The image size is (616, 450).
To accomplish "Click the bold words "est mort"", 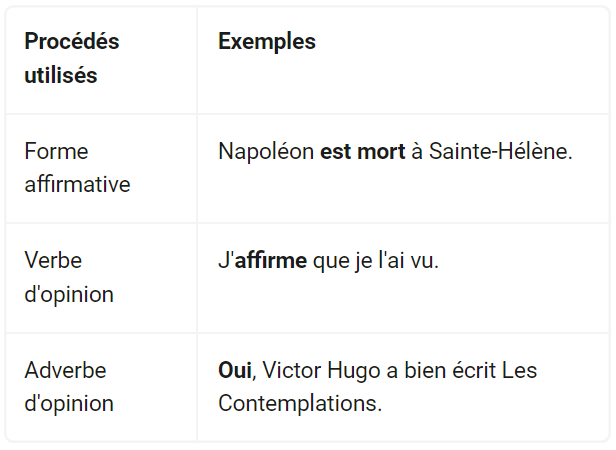I will (x=362, y=152).
